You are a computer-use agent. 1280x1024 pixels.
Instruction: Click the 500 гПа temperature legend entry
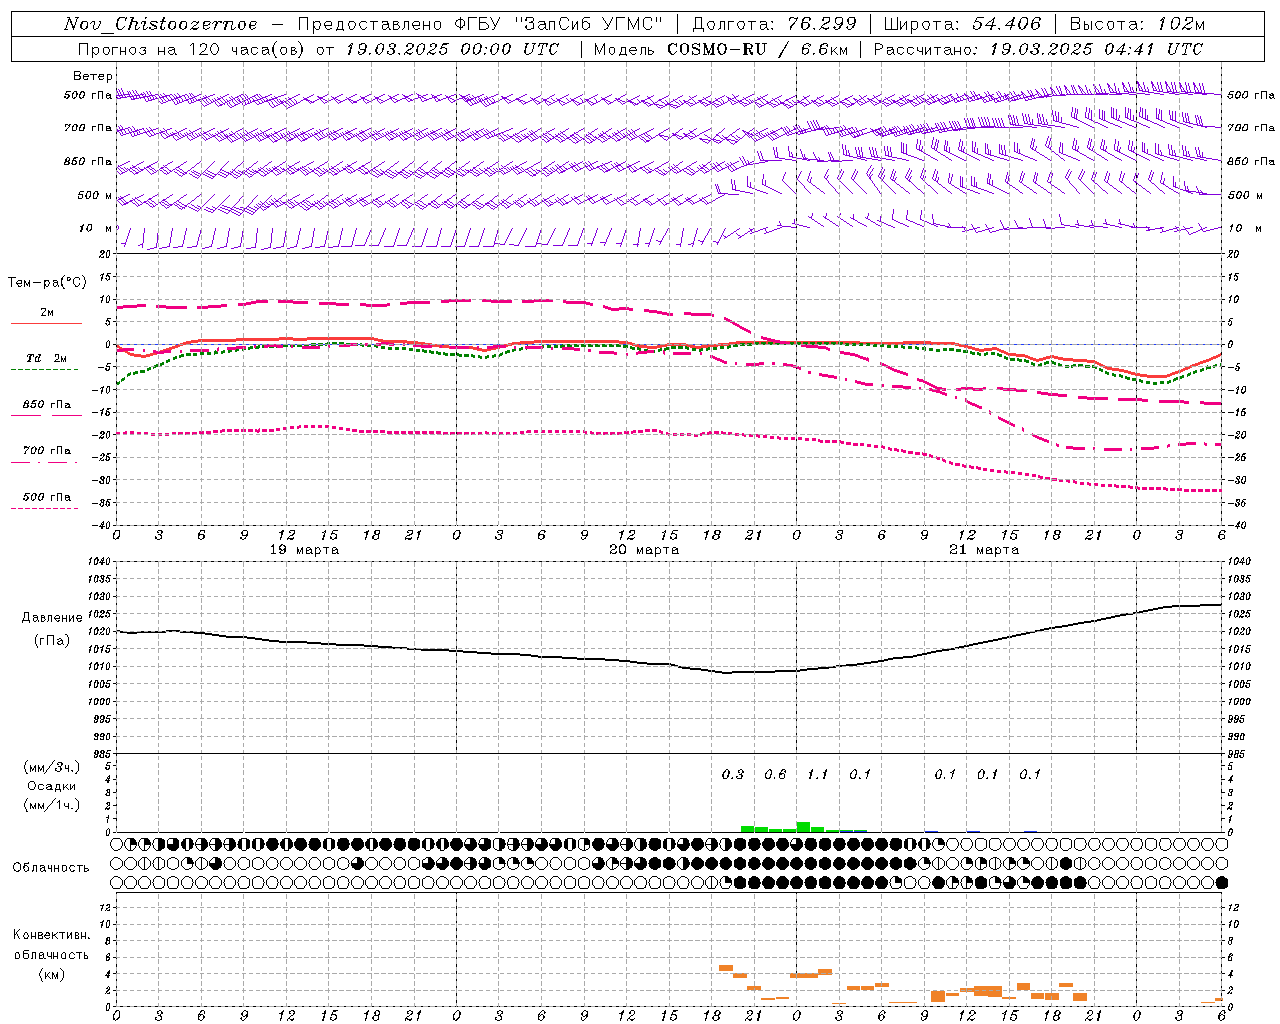point(47,497)
